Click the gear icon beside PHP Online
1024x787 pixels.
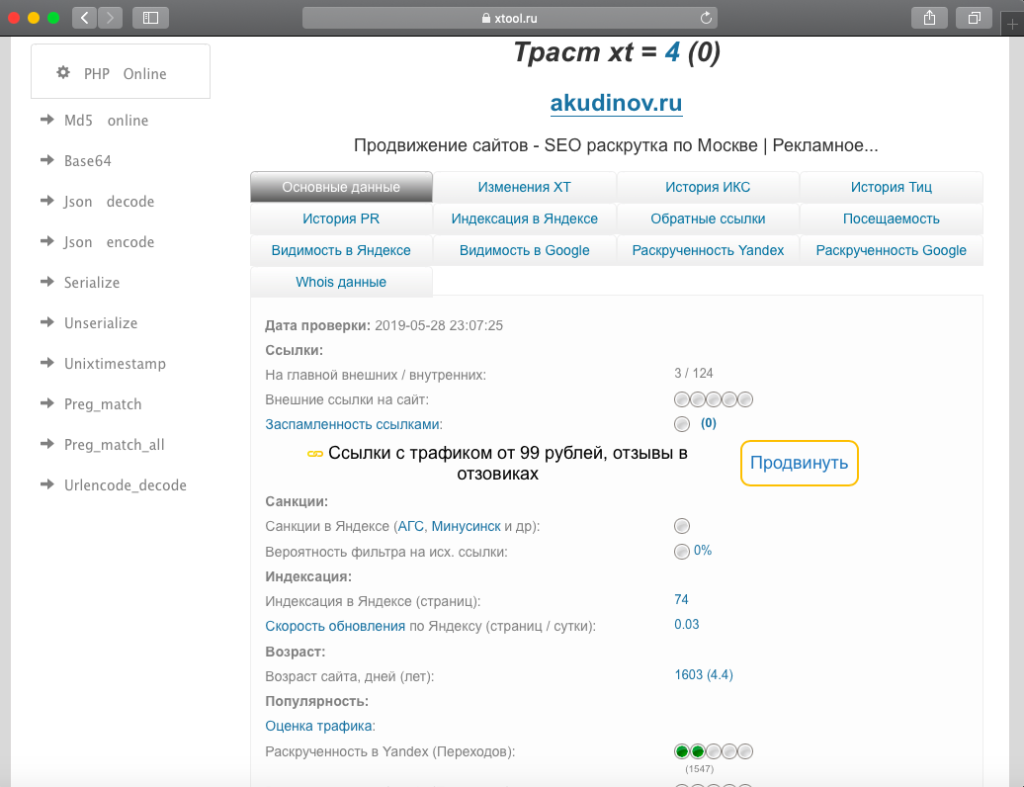click(x=63, y=72)
